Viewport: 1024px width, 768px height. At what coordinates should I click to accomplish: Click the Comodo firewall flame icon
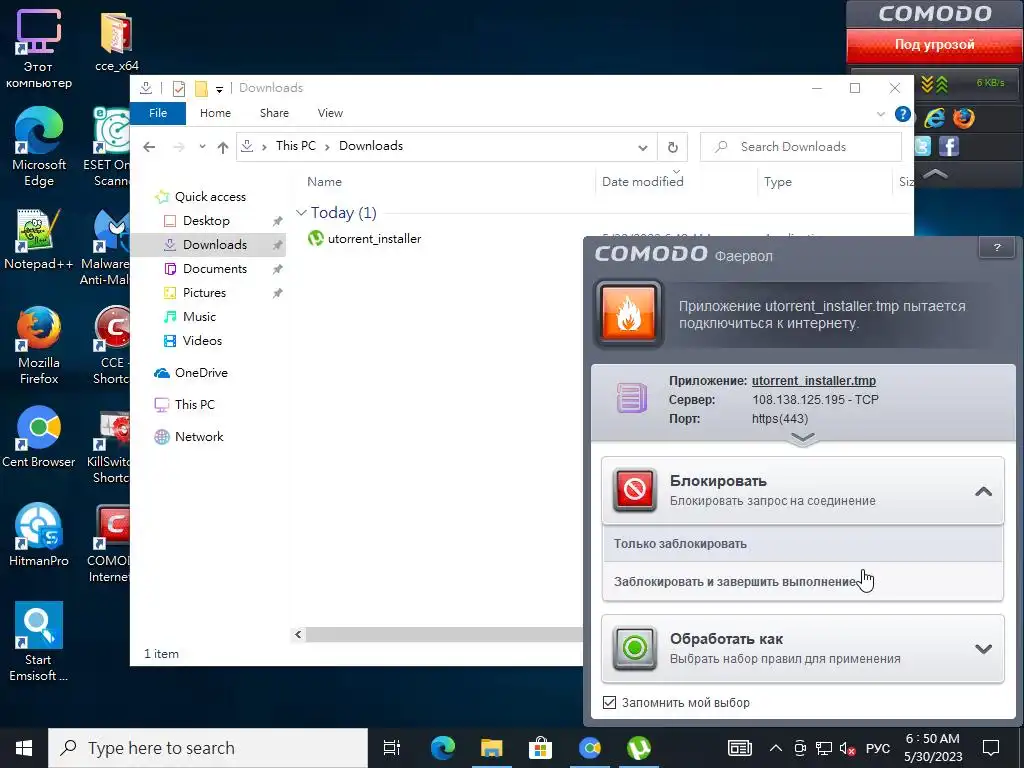pyautogui.click(x=628, y=313)
